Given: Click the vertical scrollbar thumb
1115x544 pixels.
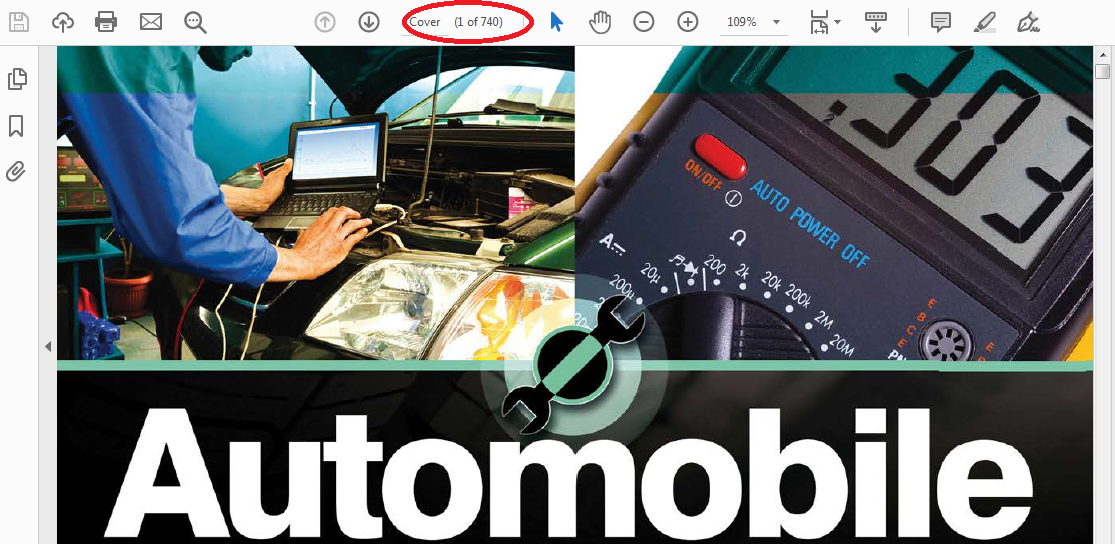Looking at the screenshot, I should (1103, 72).
